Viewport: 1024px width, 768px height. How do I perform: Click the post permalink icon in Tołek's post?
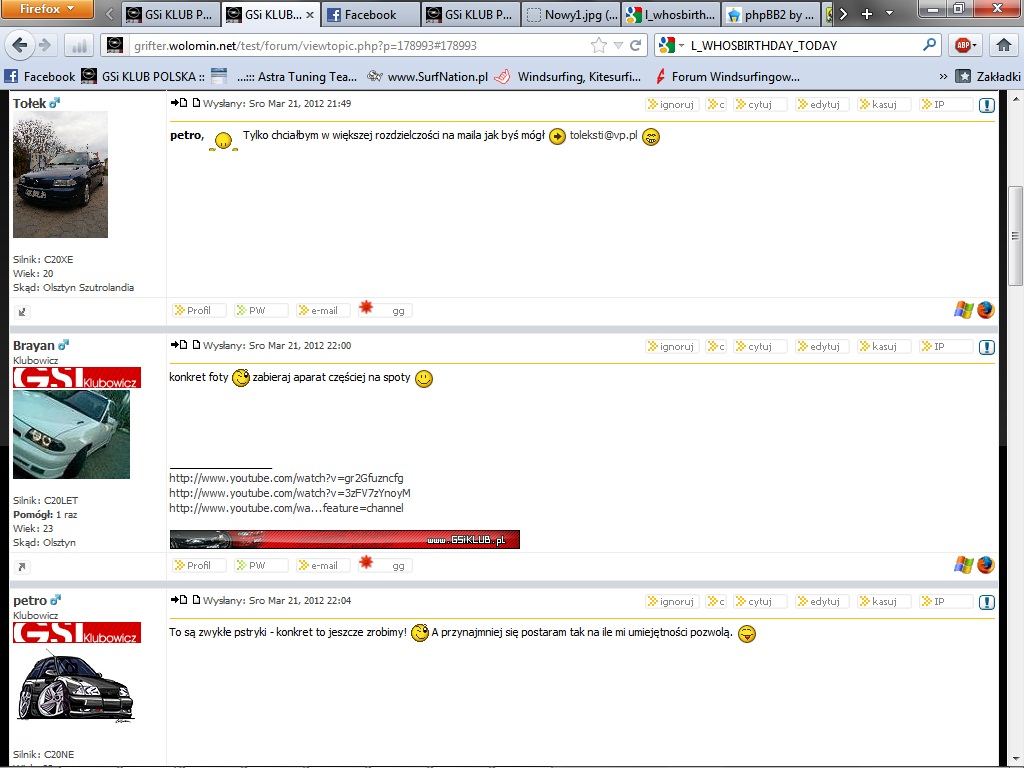[x=195, y=103]
